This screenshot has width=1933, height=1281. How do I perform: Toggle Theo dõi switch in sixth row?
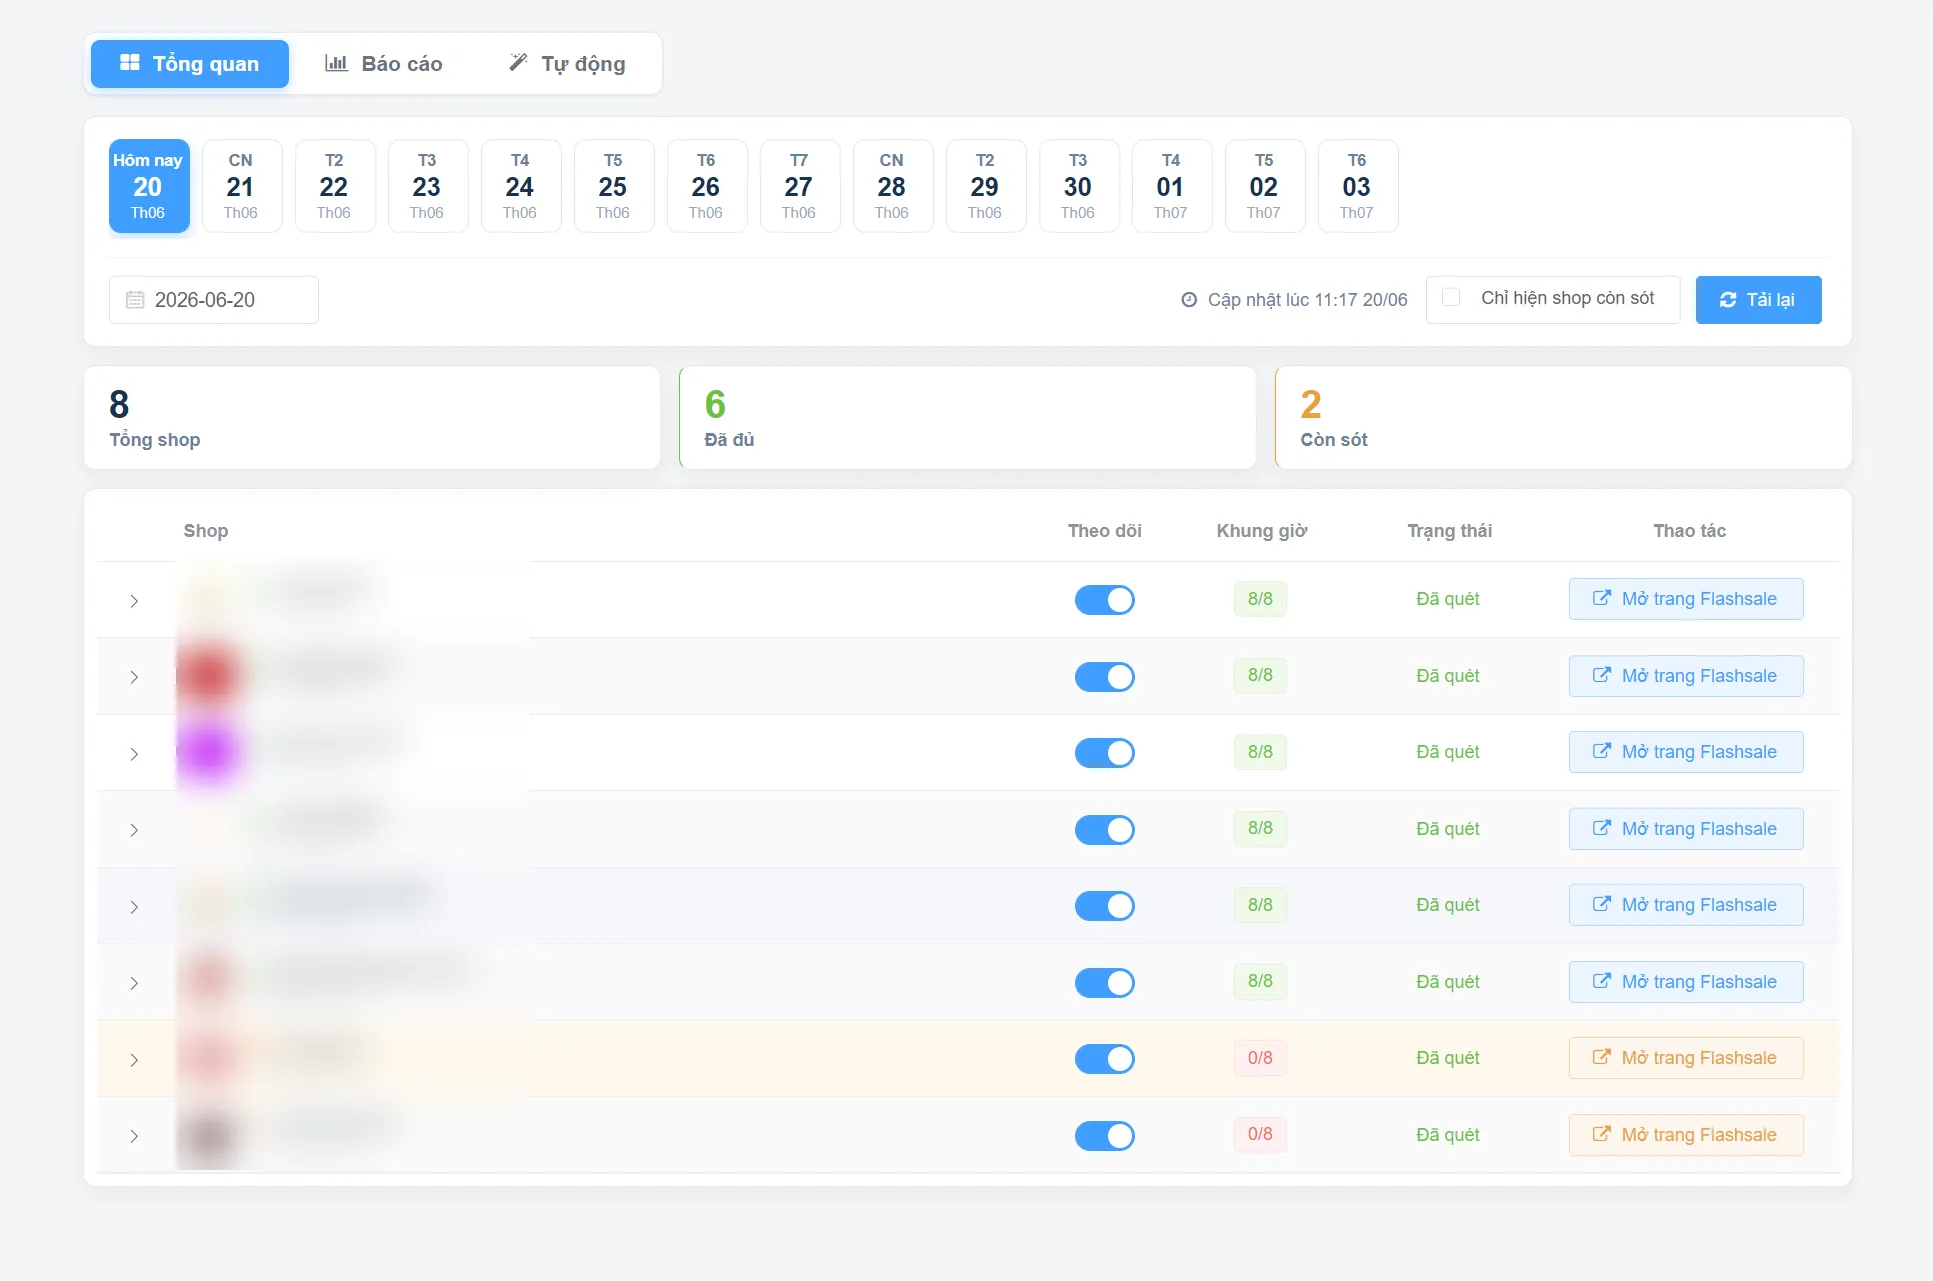(1104, 983)
